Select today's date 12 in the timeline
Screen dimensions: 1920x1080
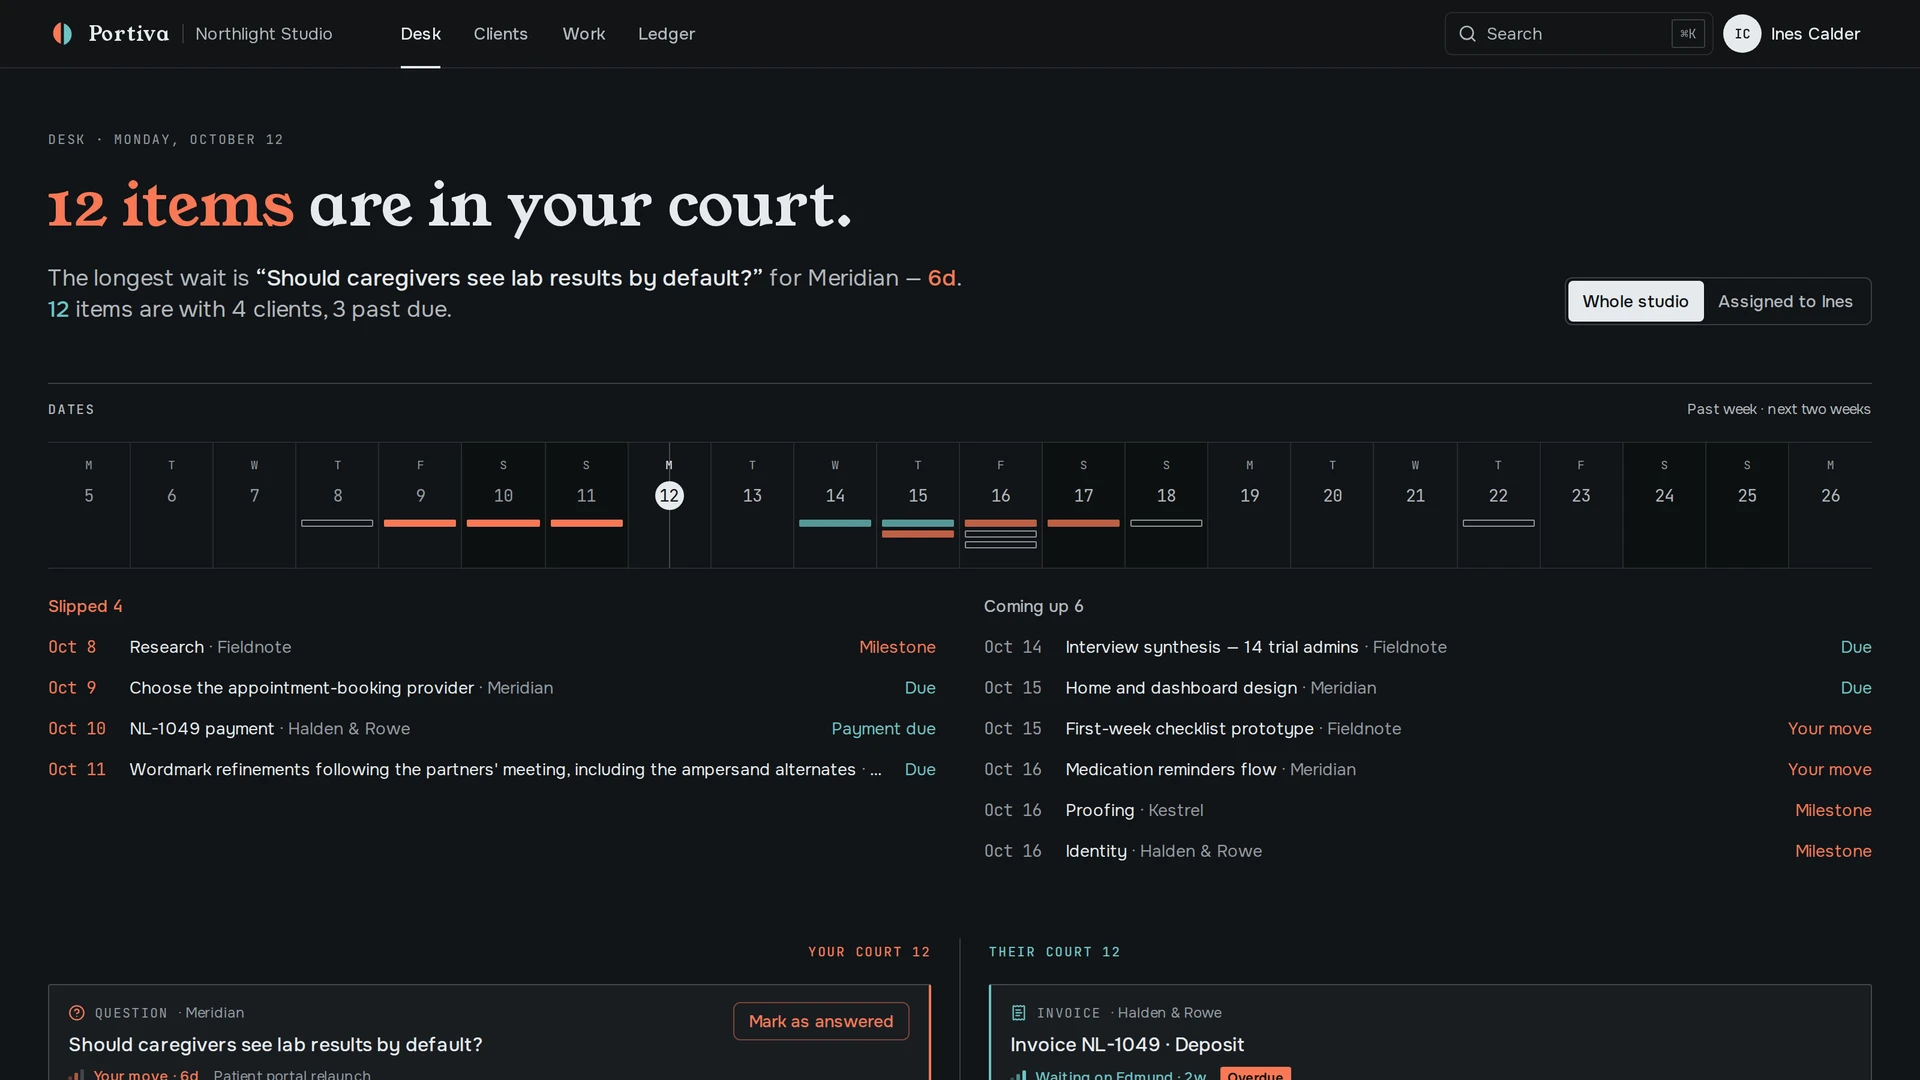pos(669,495)
